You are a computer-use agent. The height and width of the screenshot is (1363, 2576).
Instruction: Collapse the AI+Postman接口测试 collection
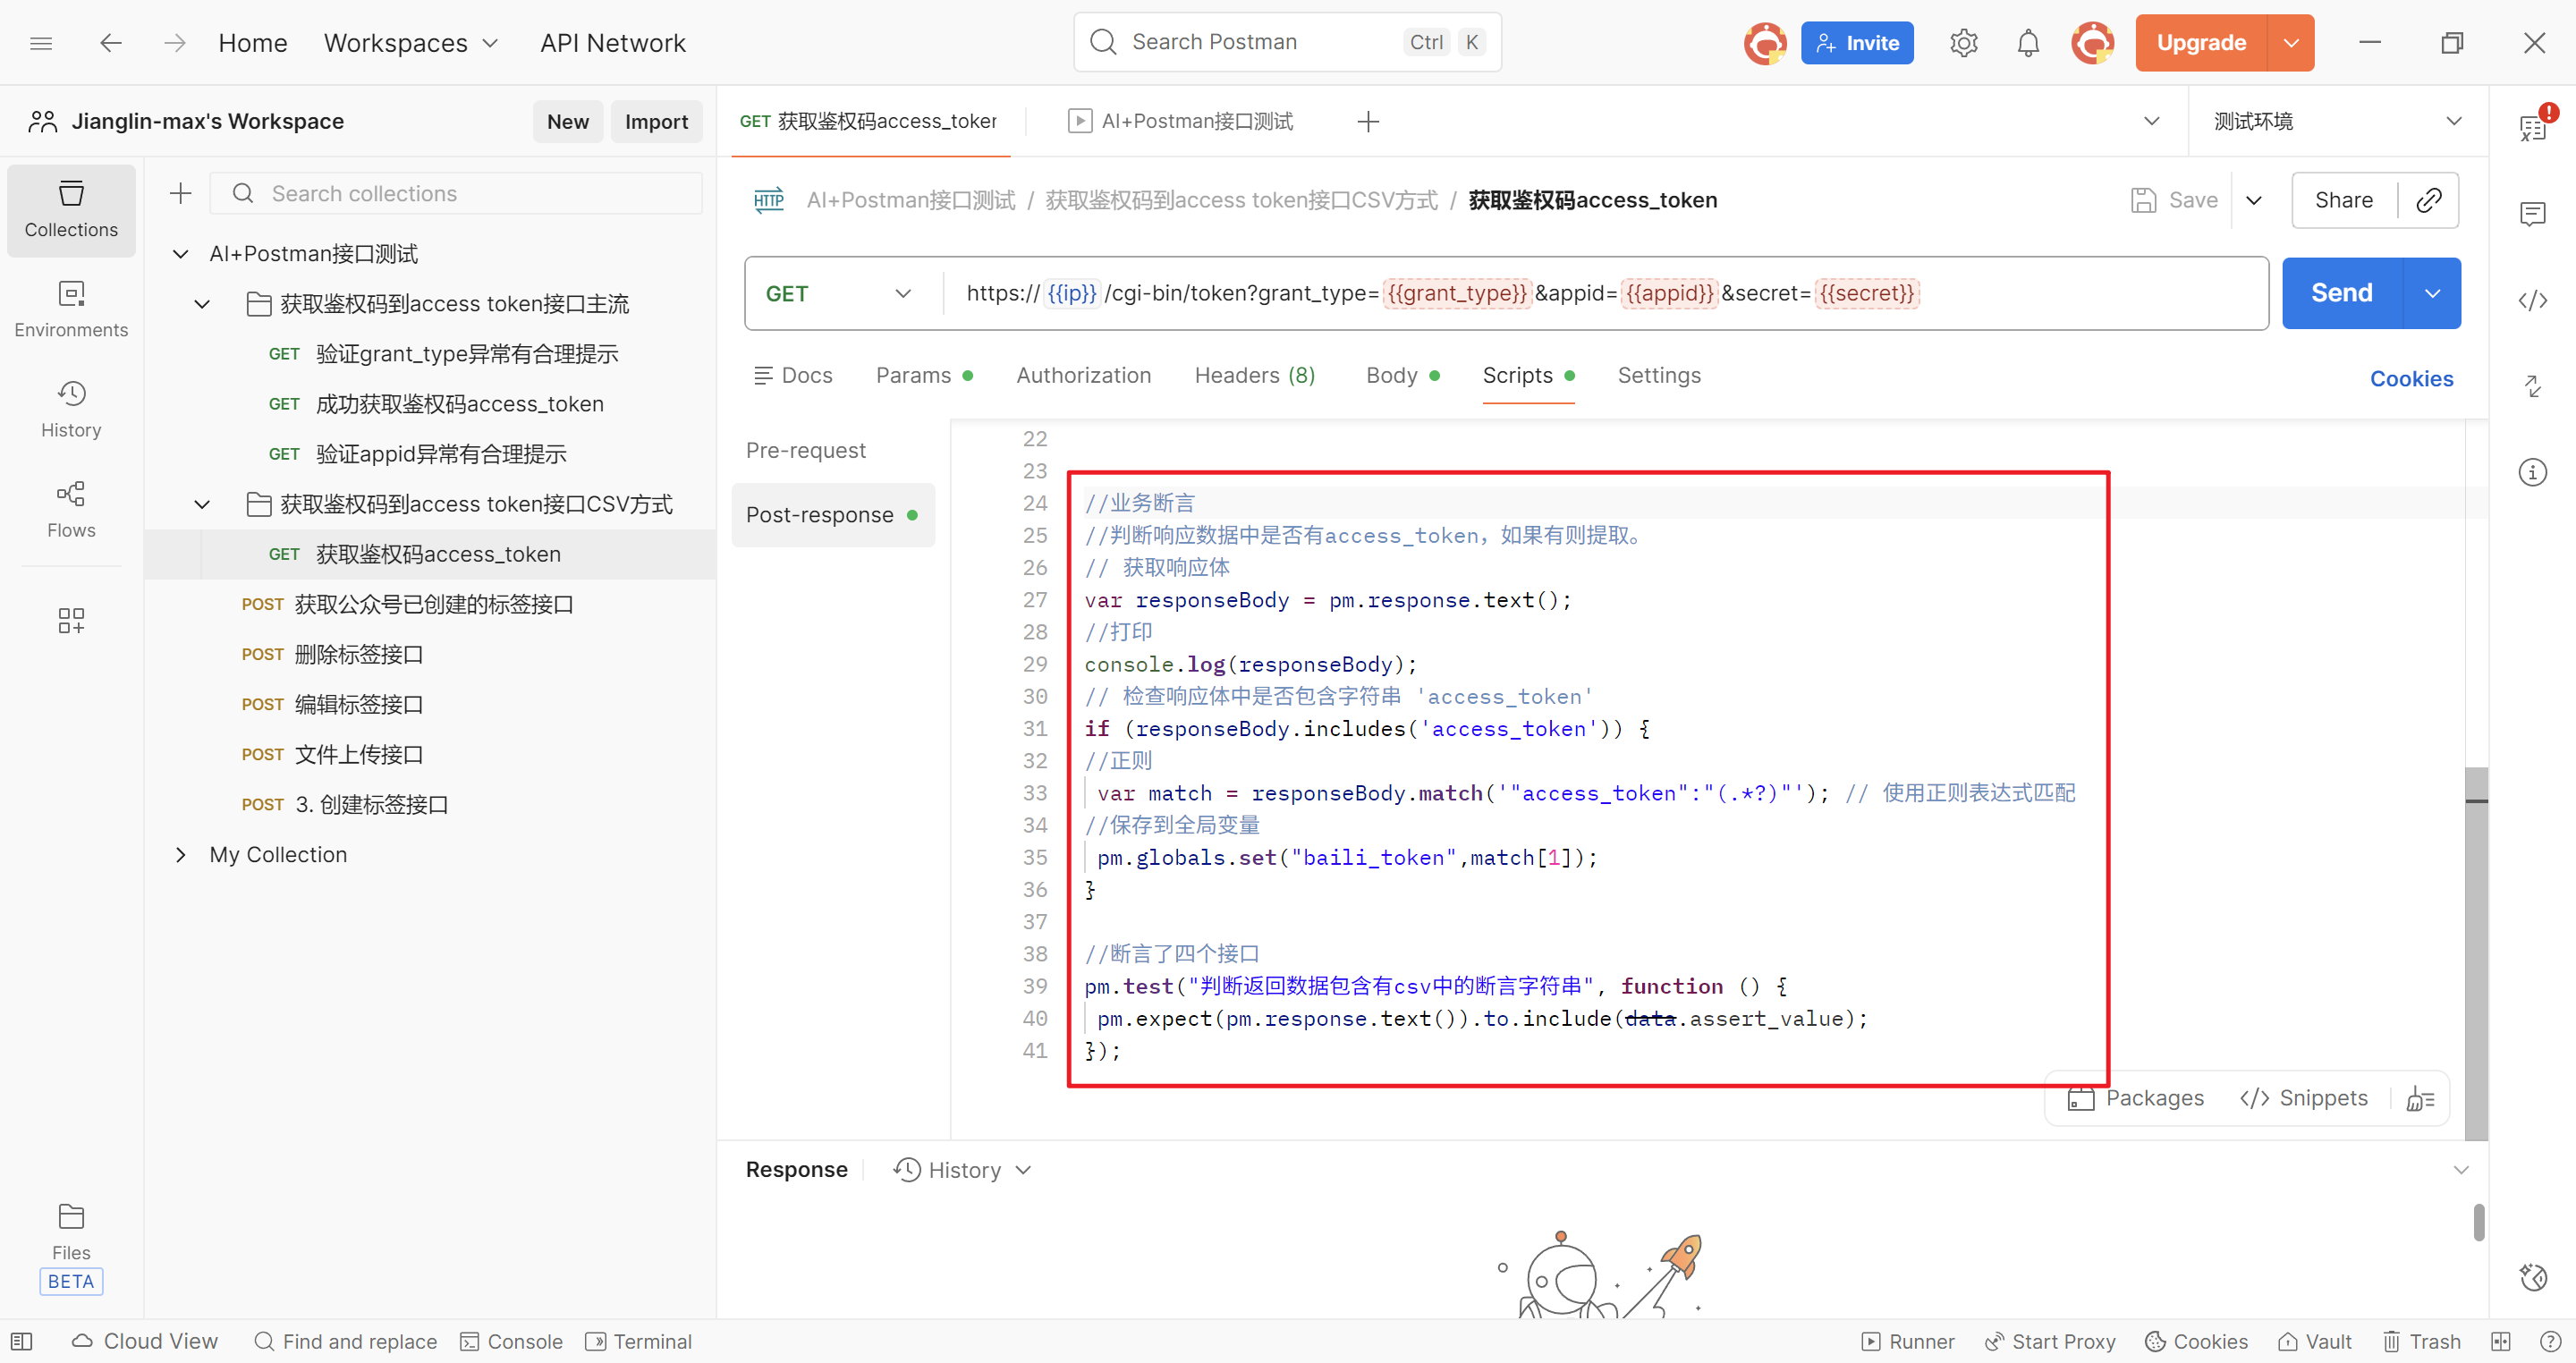[x=180, y=254]
